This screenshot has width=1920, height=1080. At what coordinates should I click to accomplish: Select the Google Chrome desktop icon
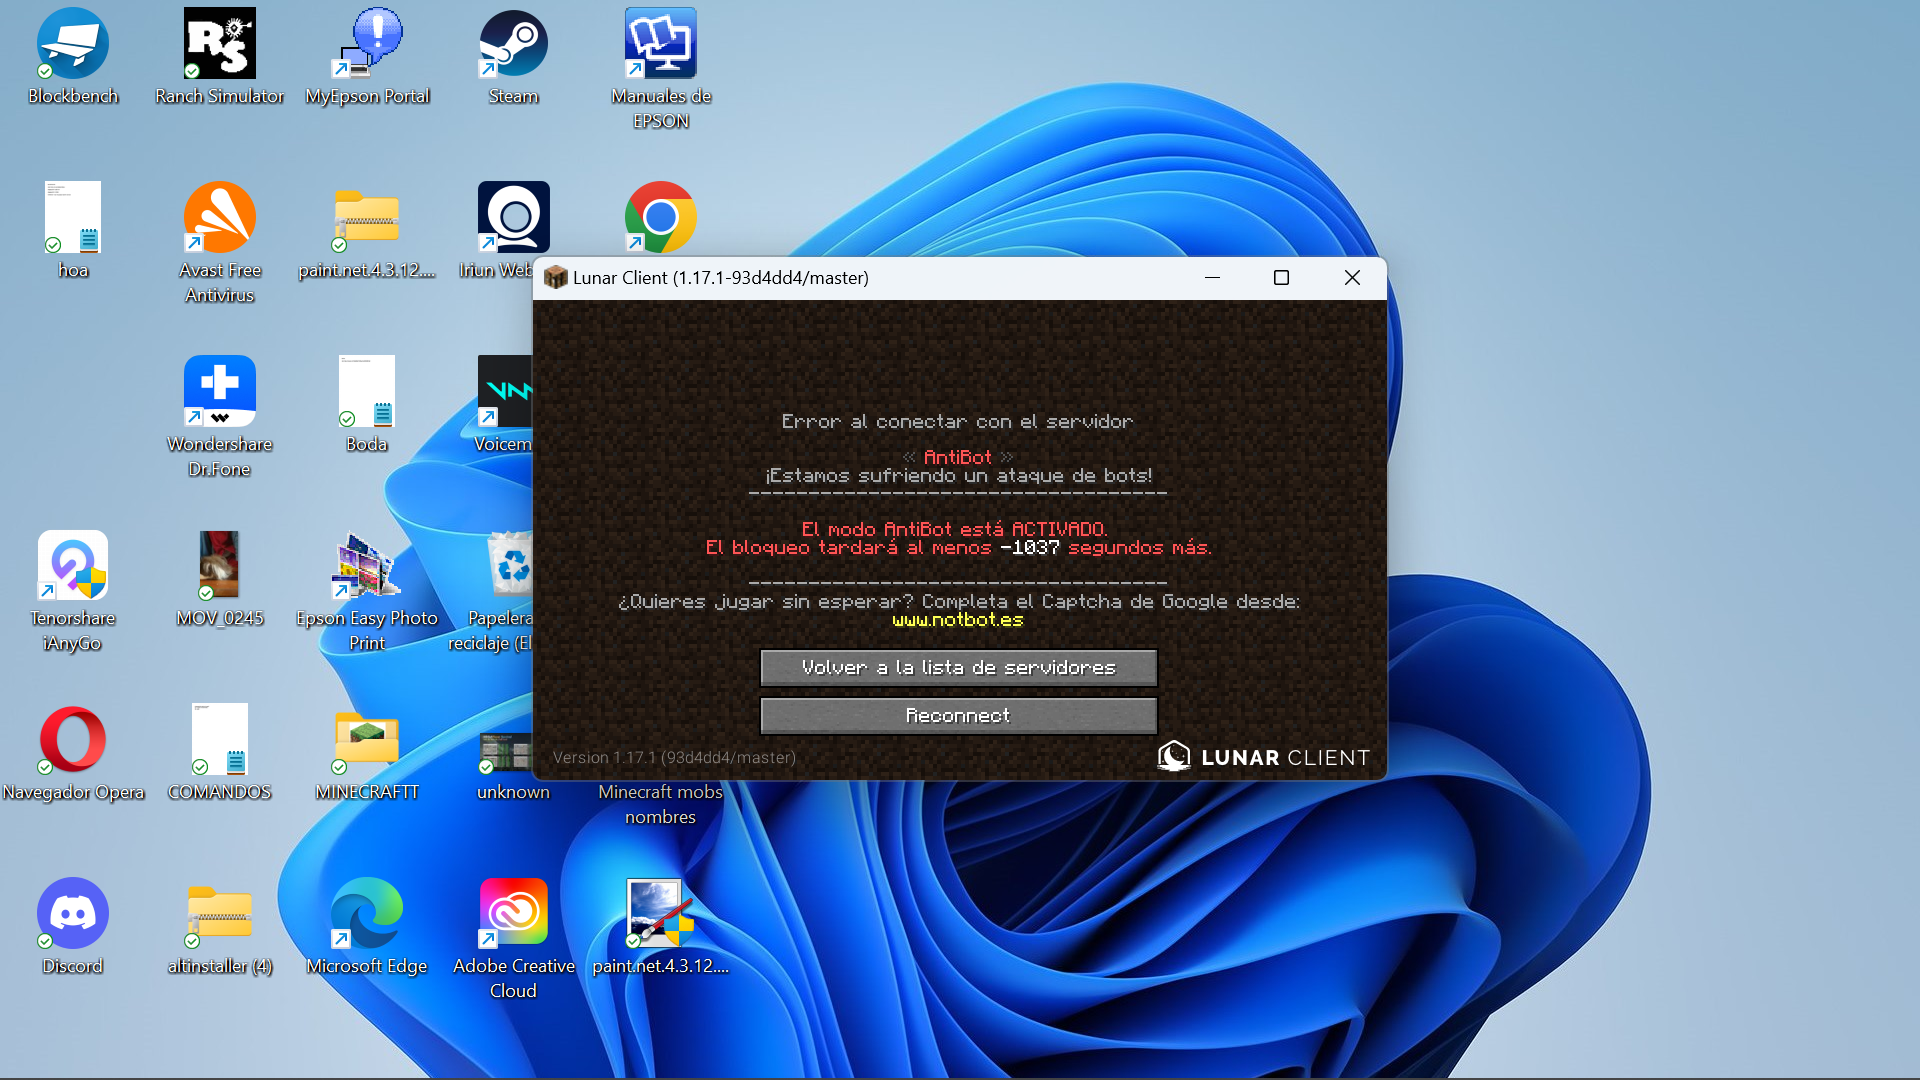click(x=660, y=217)
